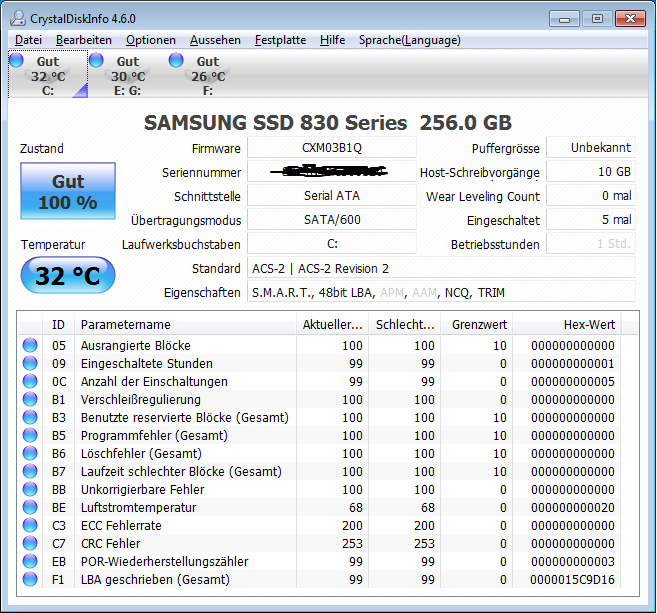Minimize the CrystalDiskInfo window
This screenshot has width=657, height=613.
[x=564, y=19]
